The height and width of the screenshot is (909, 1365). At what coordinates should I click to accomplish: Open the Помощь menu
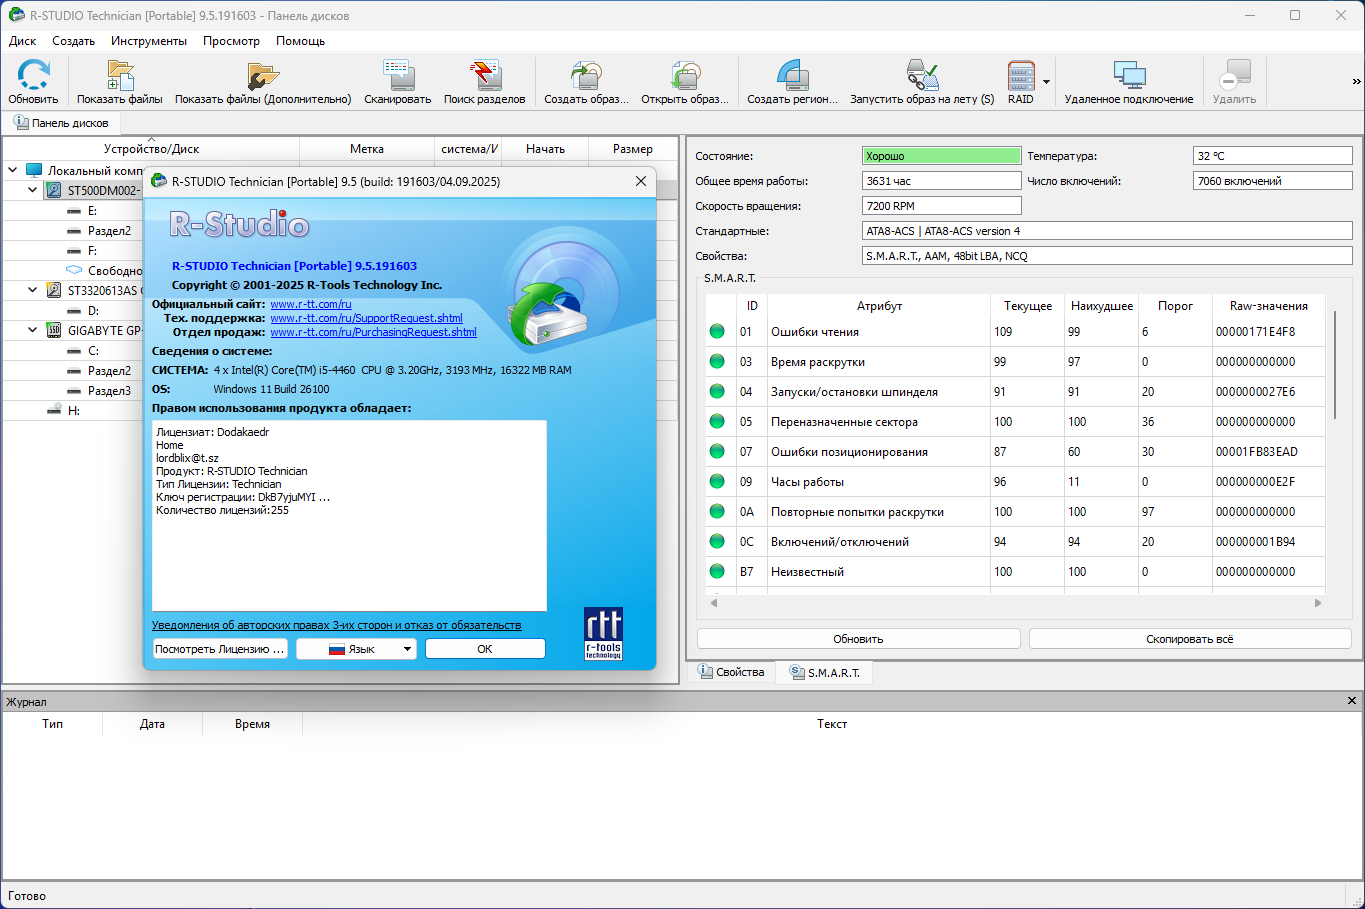(x=300, y=41)
